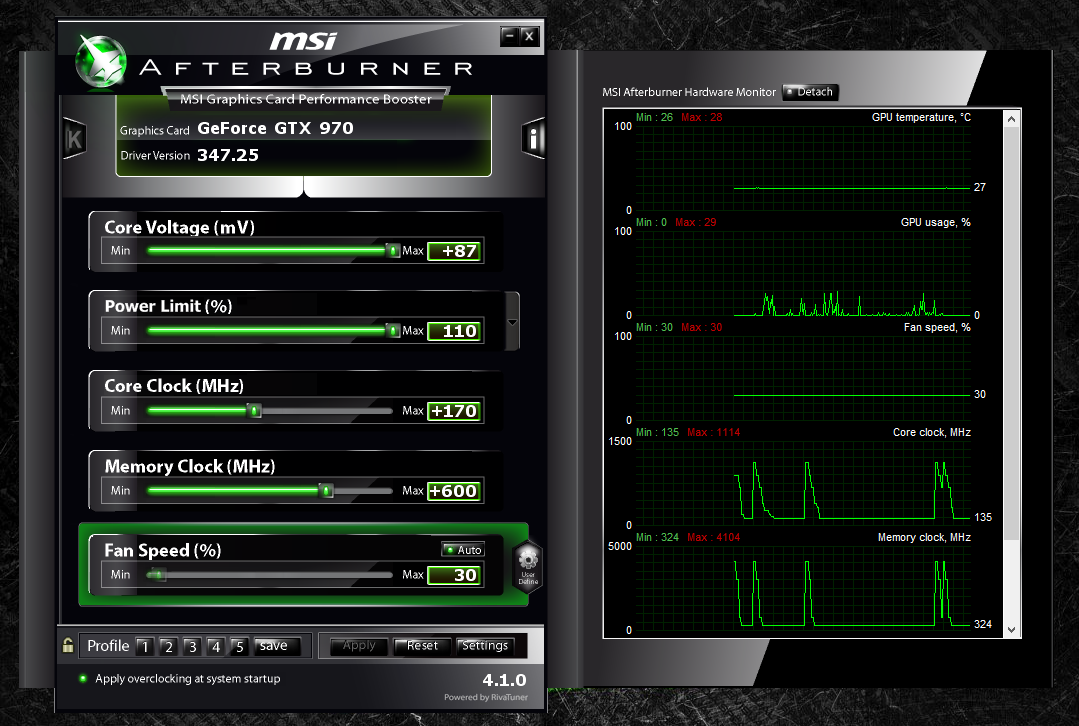Click the Core Clock slider handle
The image size is (1079, 726).
[x=255, y=411]
